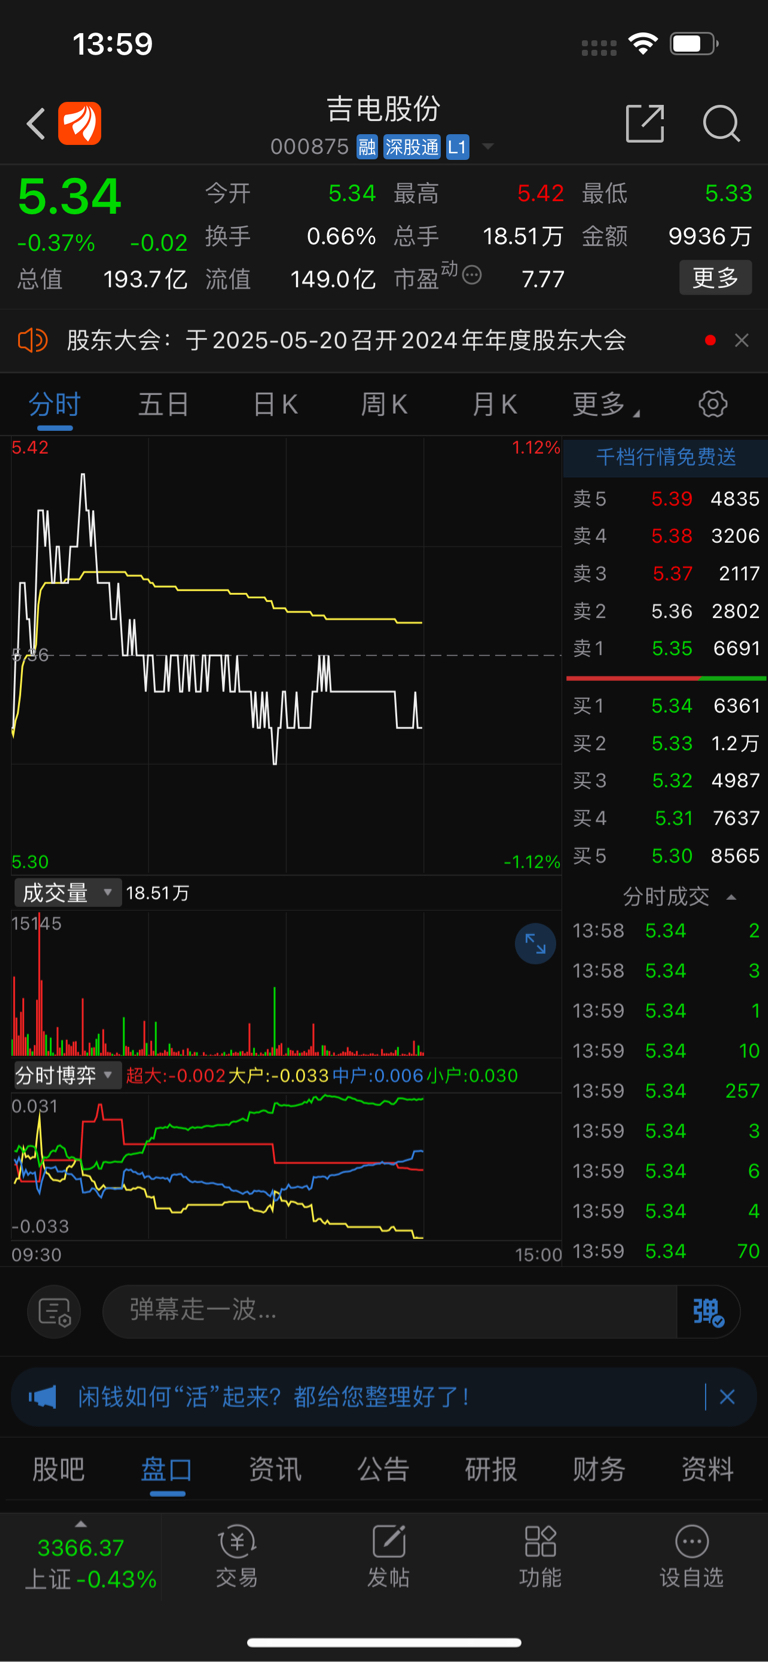The image size is (768, 1662).
Task: Close the shareholder meeting notice
Action: (741, 340)
